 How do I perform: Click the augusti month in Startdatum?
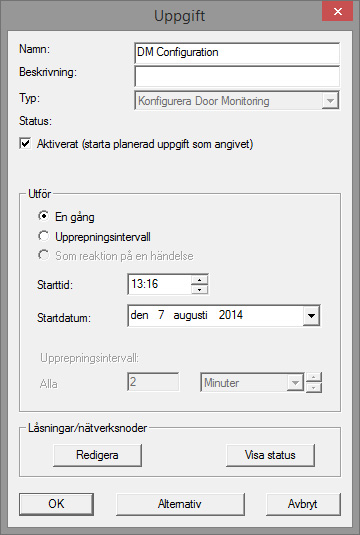[190, 315]
